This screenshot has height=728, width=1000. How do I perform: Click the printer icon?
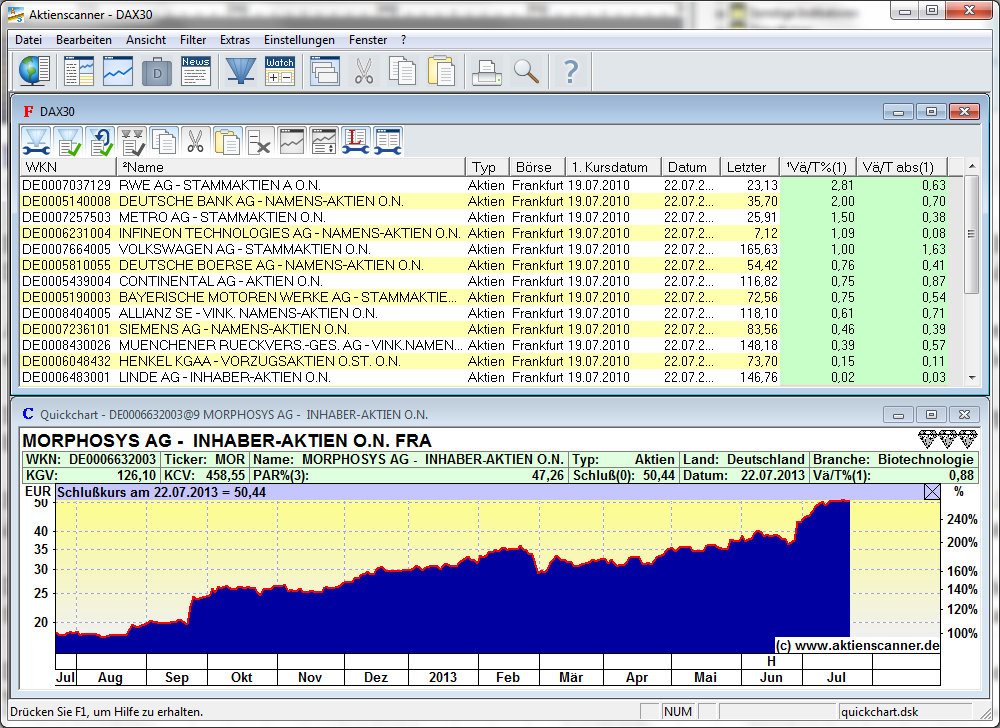487,71
